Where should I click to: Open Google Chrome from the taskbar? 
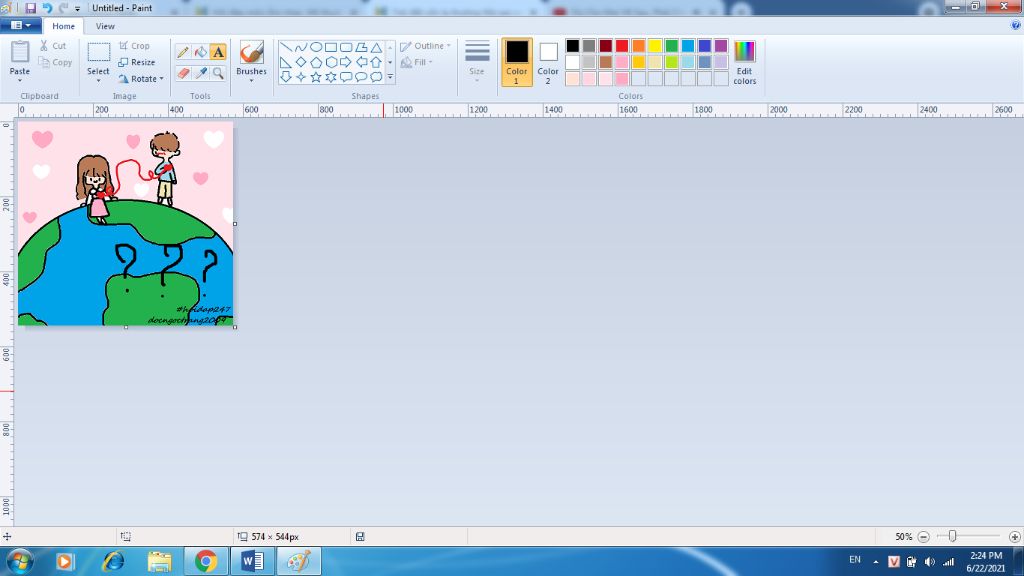[x=206, y=561]
